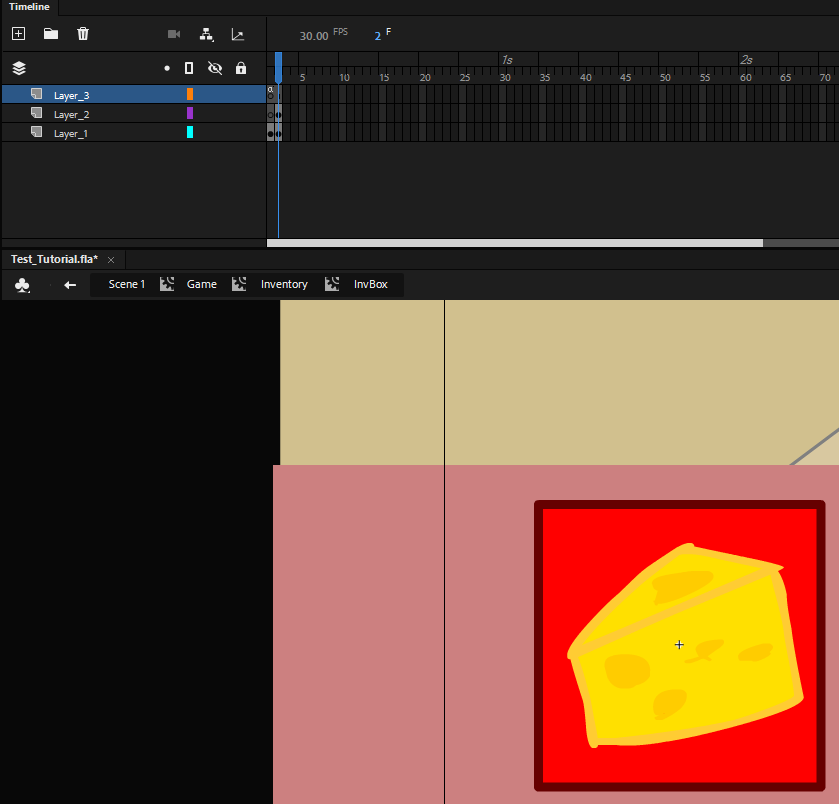
Task: Toggle show all layers as outlines
Action: (x=189, y=68)
